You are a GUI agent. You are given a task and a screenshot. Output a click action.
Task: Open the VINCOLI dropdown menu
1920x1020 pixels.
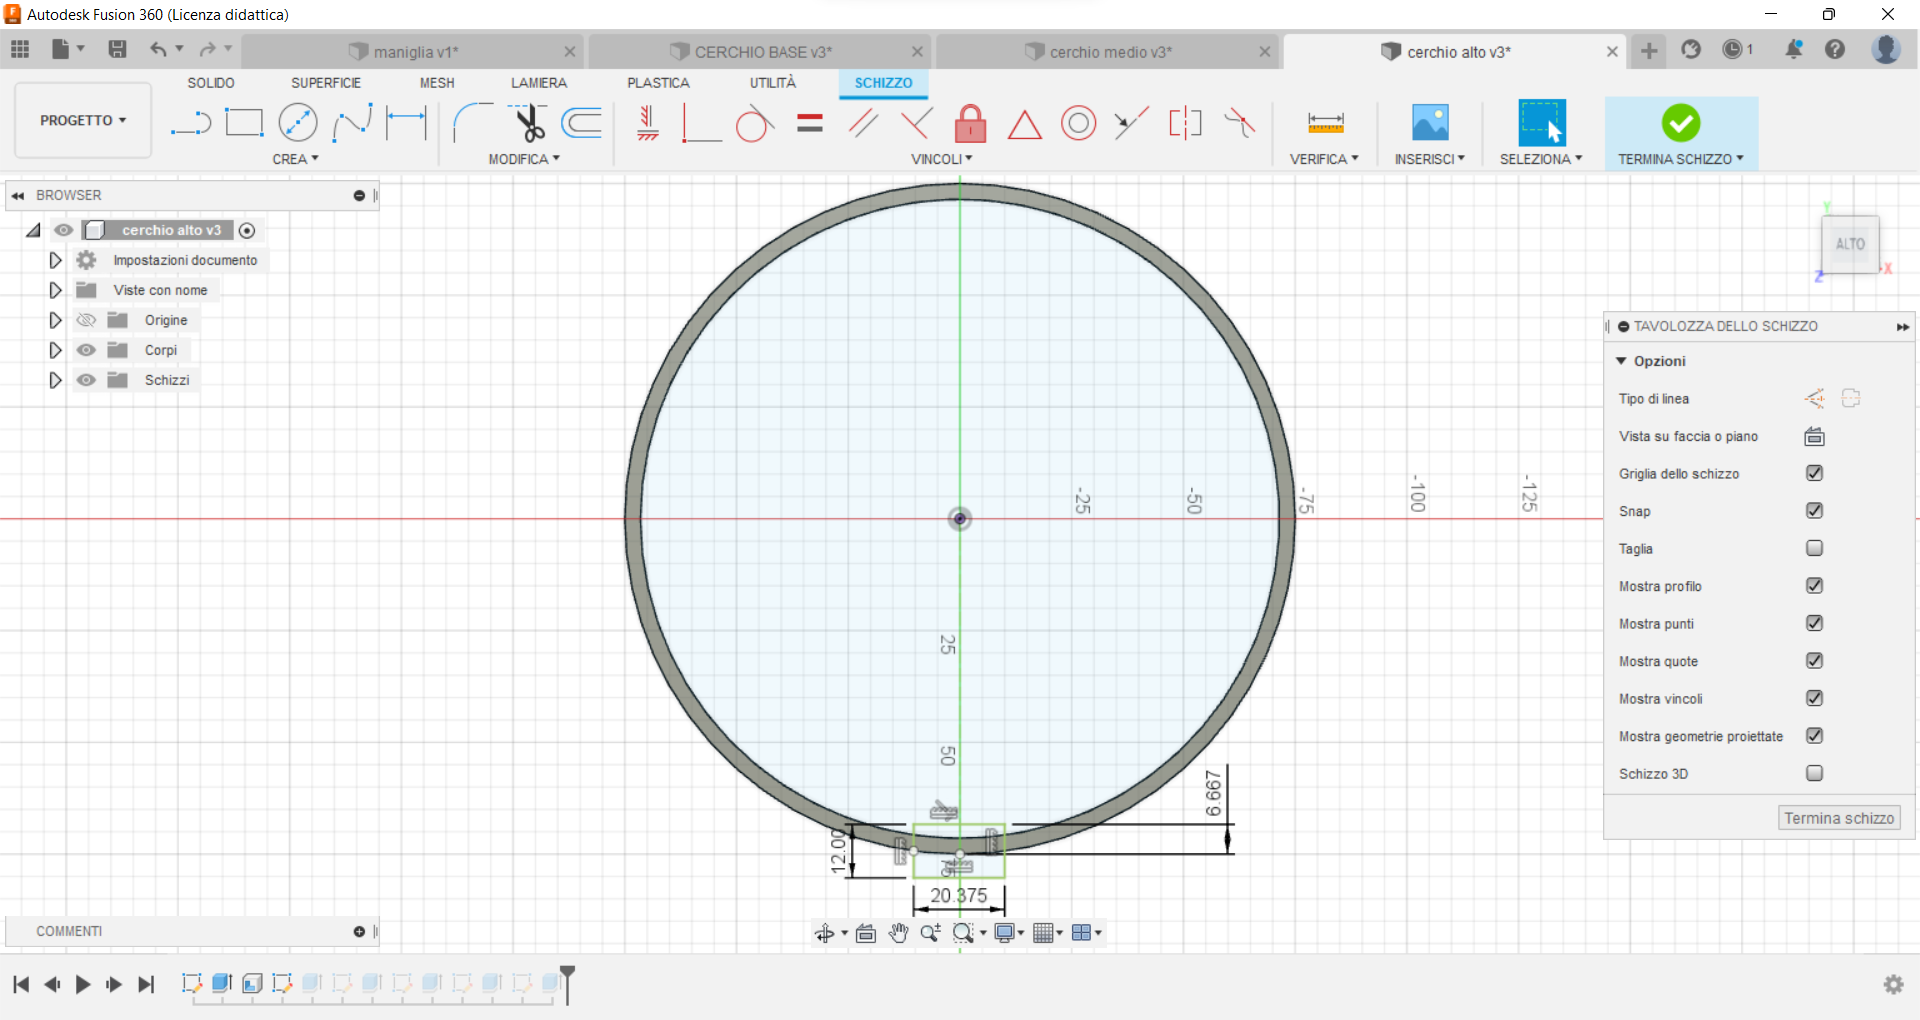pos(940,158)
